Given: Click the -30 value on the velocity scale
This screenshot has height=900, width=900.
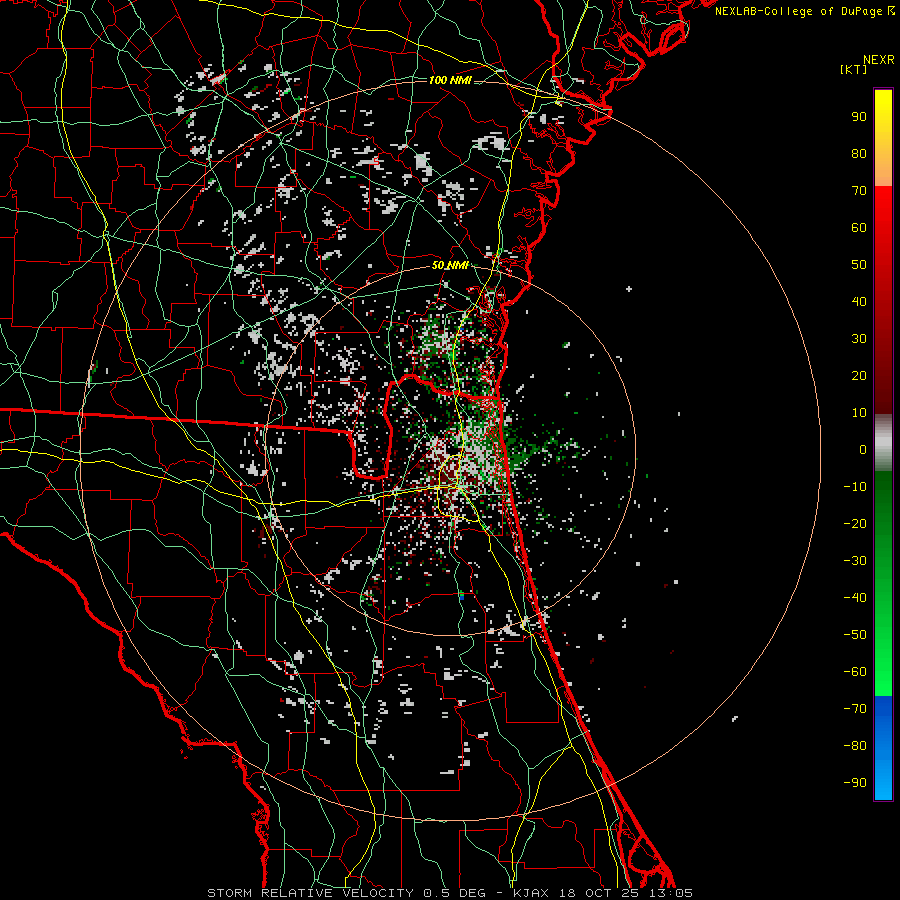Looking at the screenshot, I should pos(855,561).
